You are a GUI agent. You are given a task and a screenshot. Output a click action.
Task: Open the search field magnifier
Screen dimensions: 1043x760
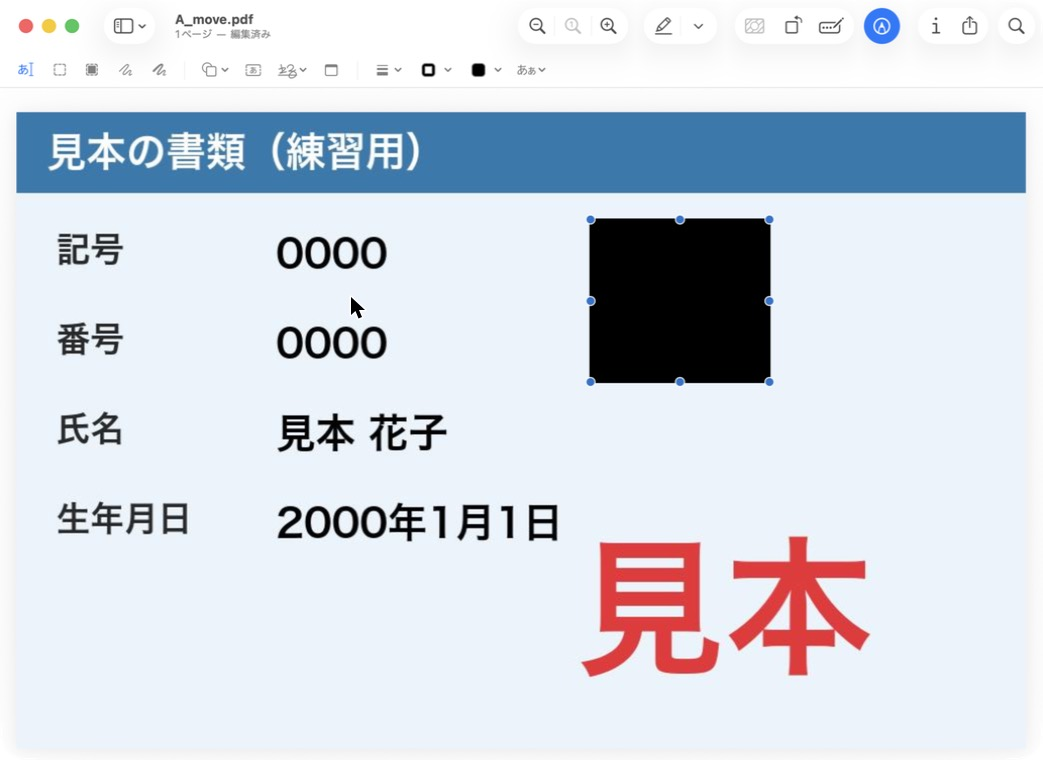point(1016,26)
